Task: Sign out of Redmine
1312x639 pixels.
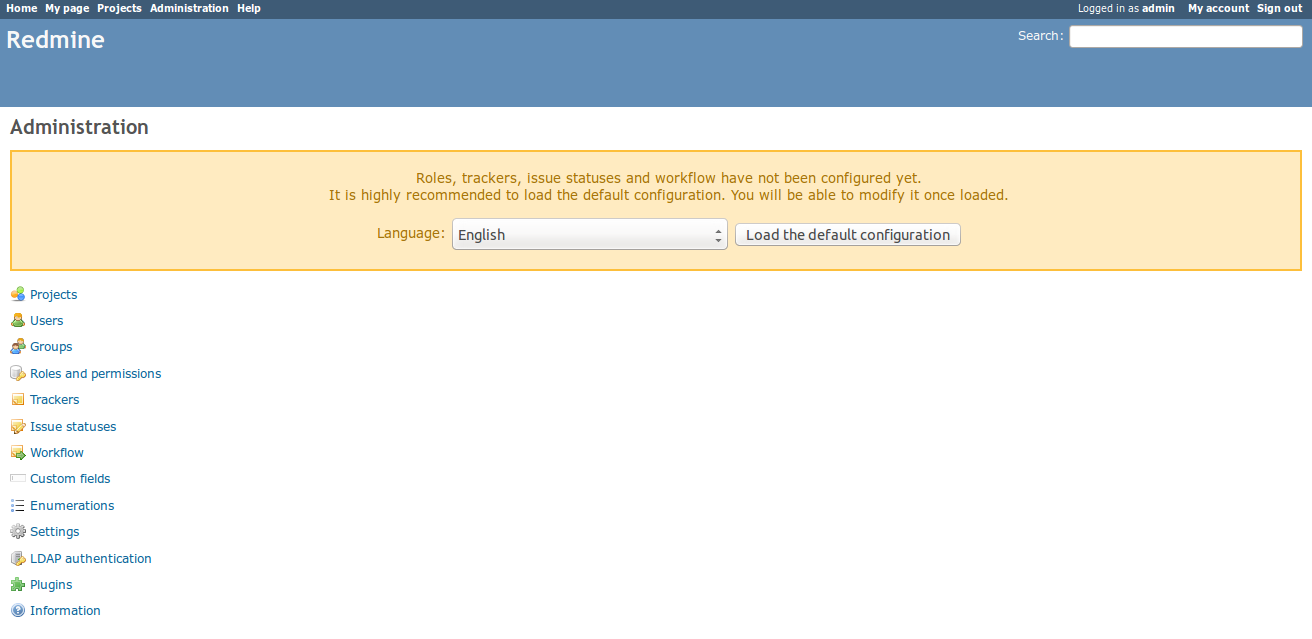Action: (1280, 8)
